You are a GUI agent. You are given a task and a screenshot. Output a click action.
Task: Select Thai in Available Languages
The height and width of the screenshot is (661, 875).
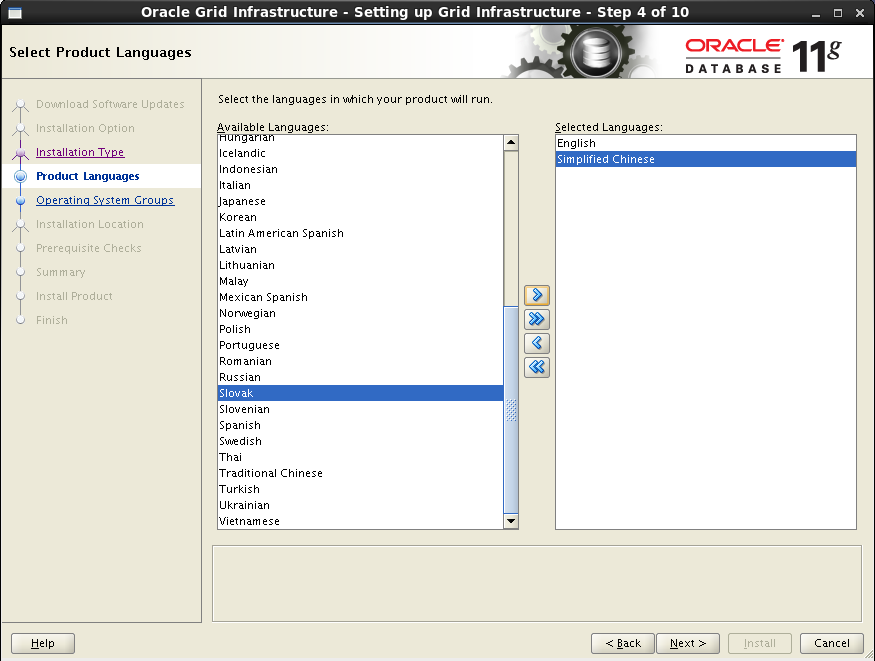[x=360, y=457]
